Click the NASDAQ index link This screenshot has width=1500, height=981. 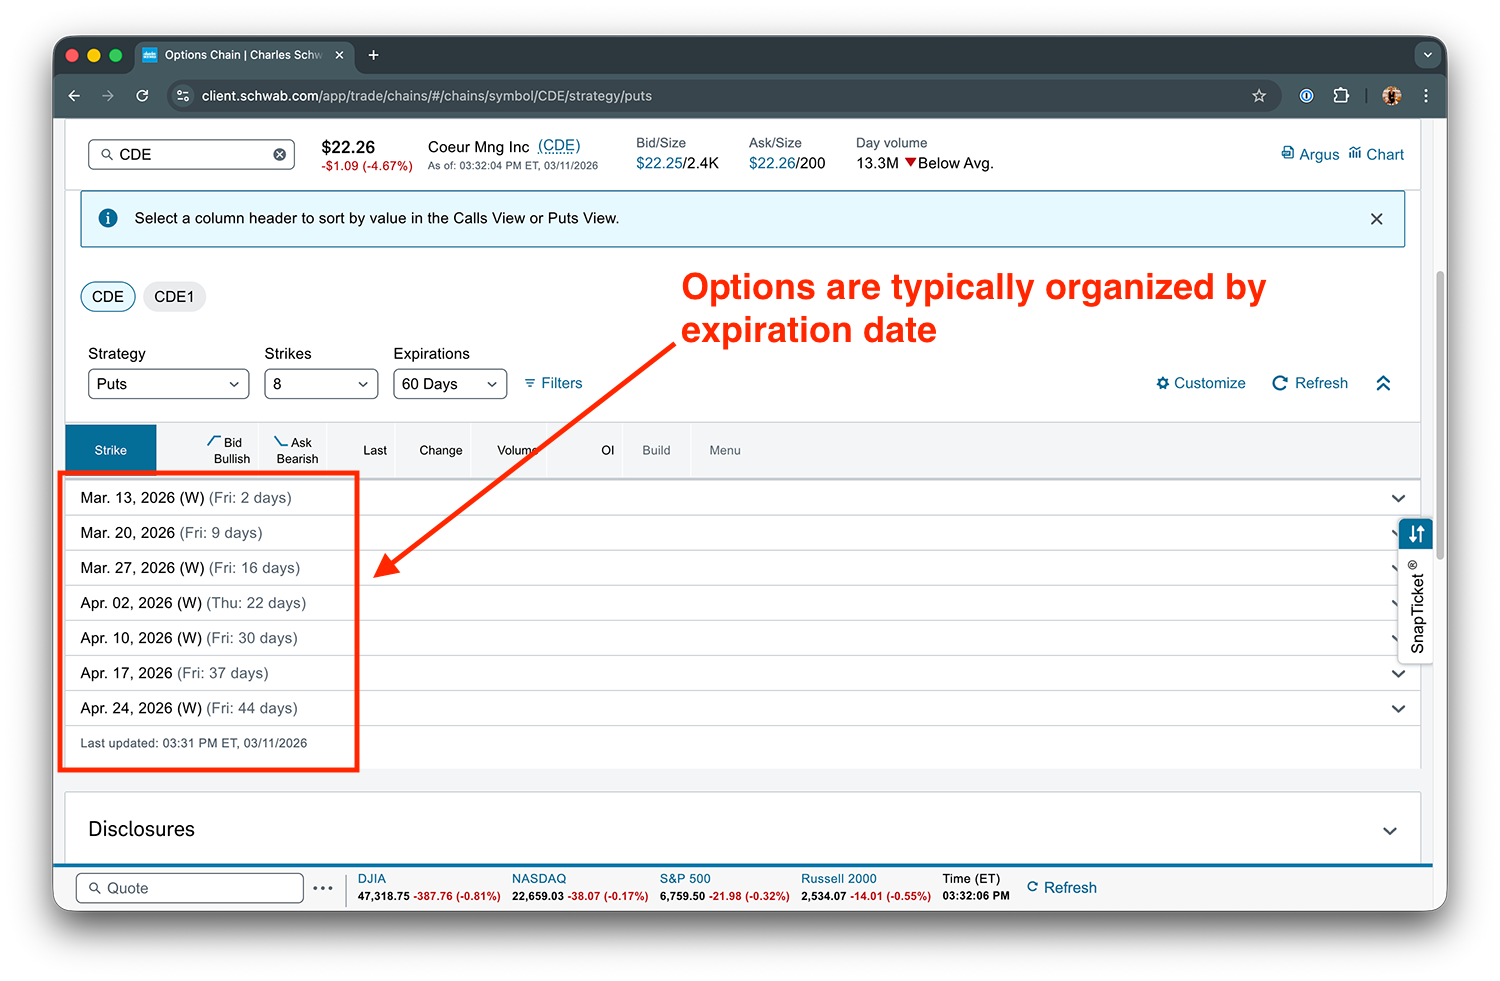point(539,879)
